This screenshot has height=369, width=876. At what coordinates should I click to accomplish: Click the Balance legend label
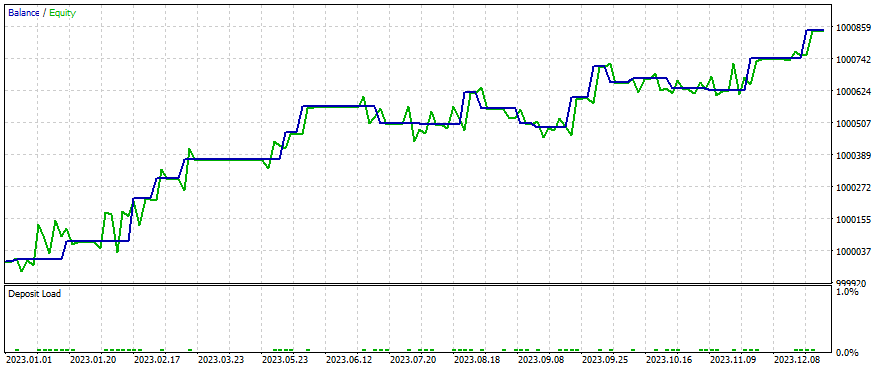23,12
